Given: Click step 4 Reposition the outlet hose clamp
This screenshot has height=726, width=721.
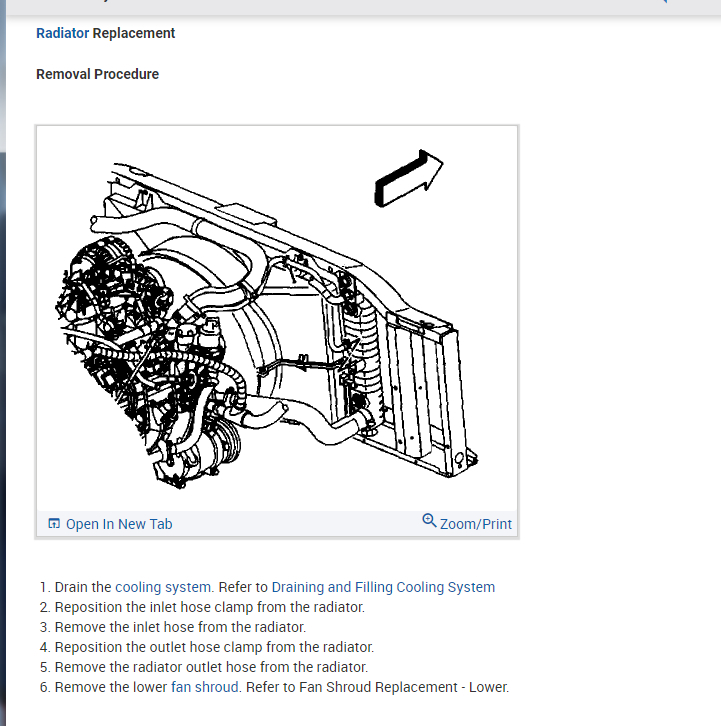Looking at the screenshot, I should [214, 647].
